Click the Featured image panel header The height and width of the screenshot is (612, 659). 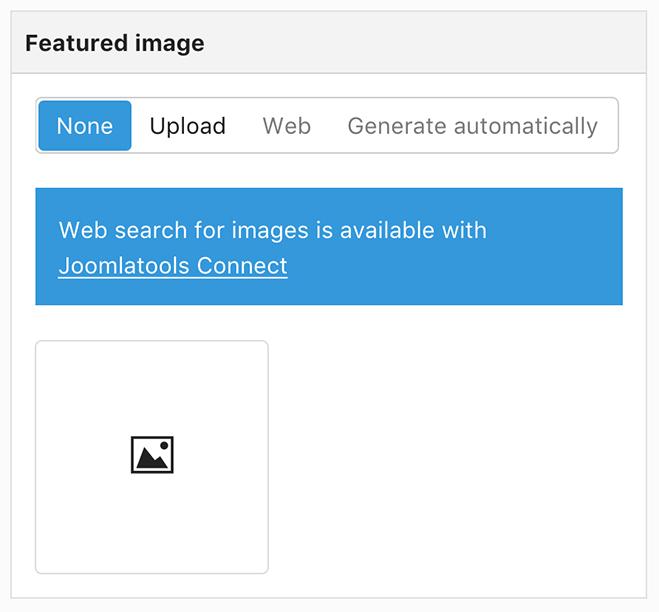tap(329, 42)
